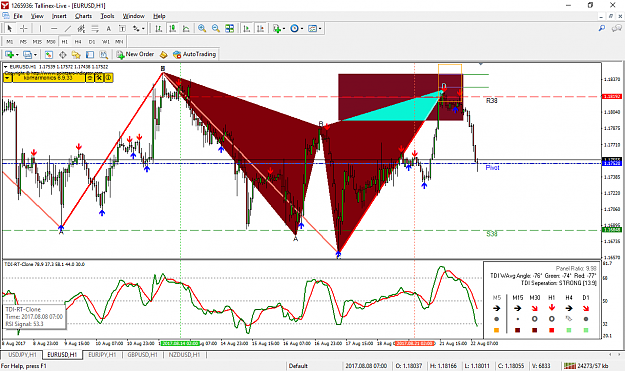The height and width of the screenshot is (371, 625).
Task: Open the search magnifier in top right
Action: click(x=602, y=28)
